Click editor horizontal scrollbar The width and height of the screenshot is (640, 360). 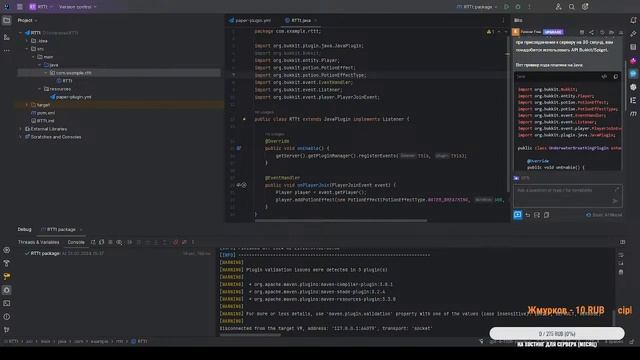[x=341, y=220]
